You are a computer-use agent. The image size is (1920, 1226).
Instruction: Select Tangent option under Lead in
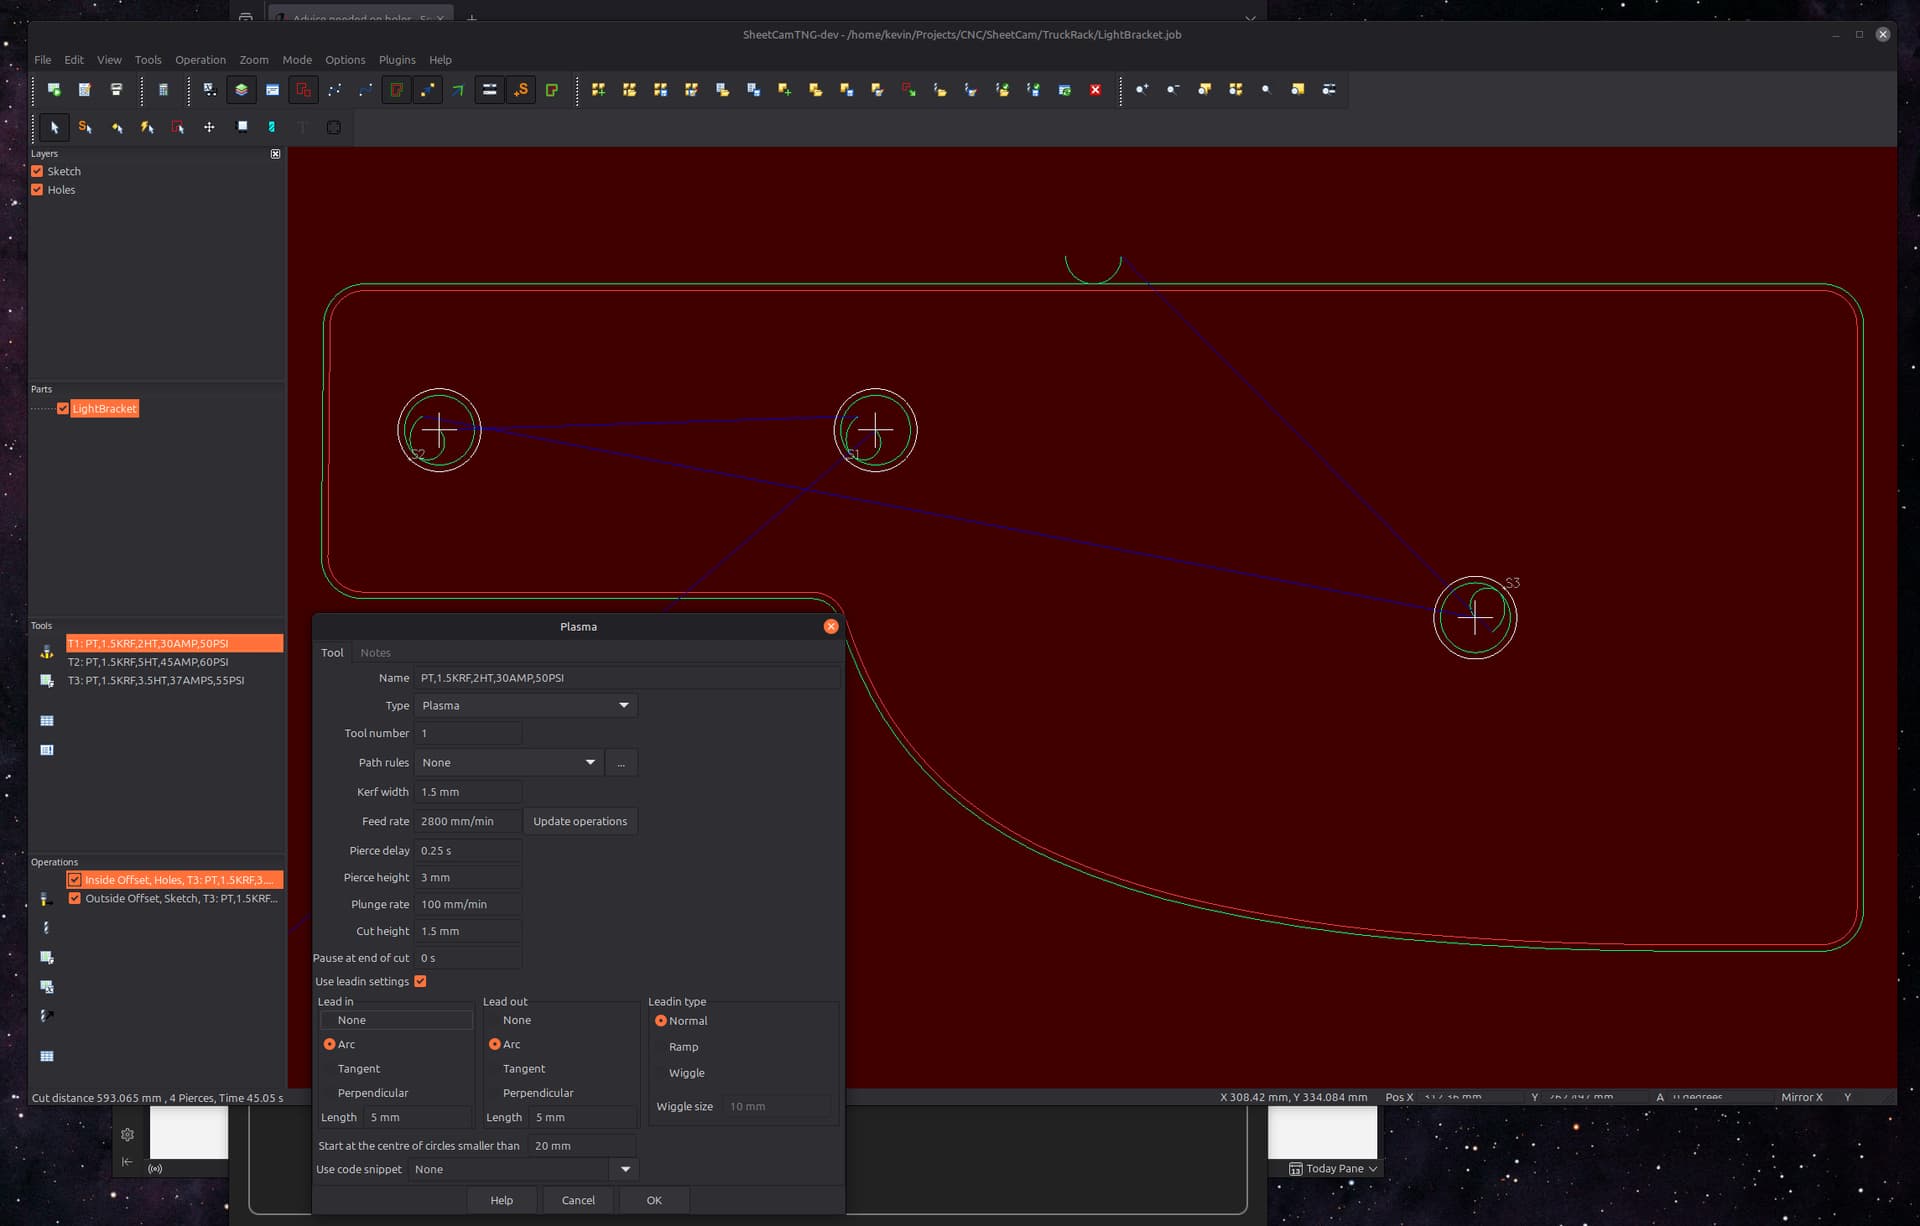pyautogui.click(x=359, y=1069)
